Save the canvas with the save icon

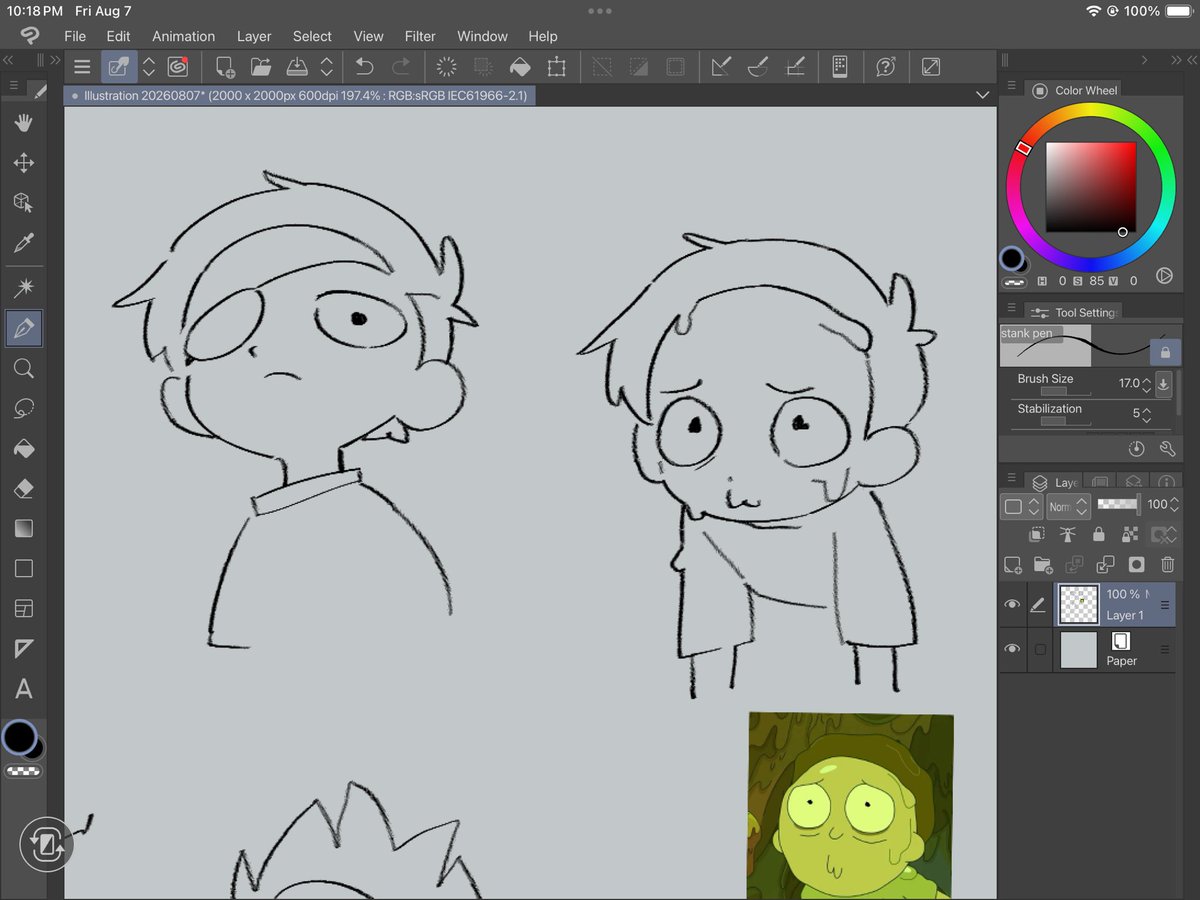tap(297, 67)
